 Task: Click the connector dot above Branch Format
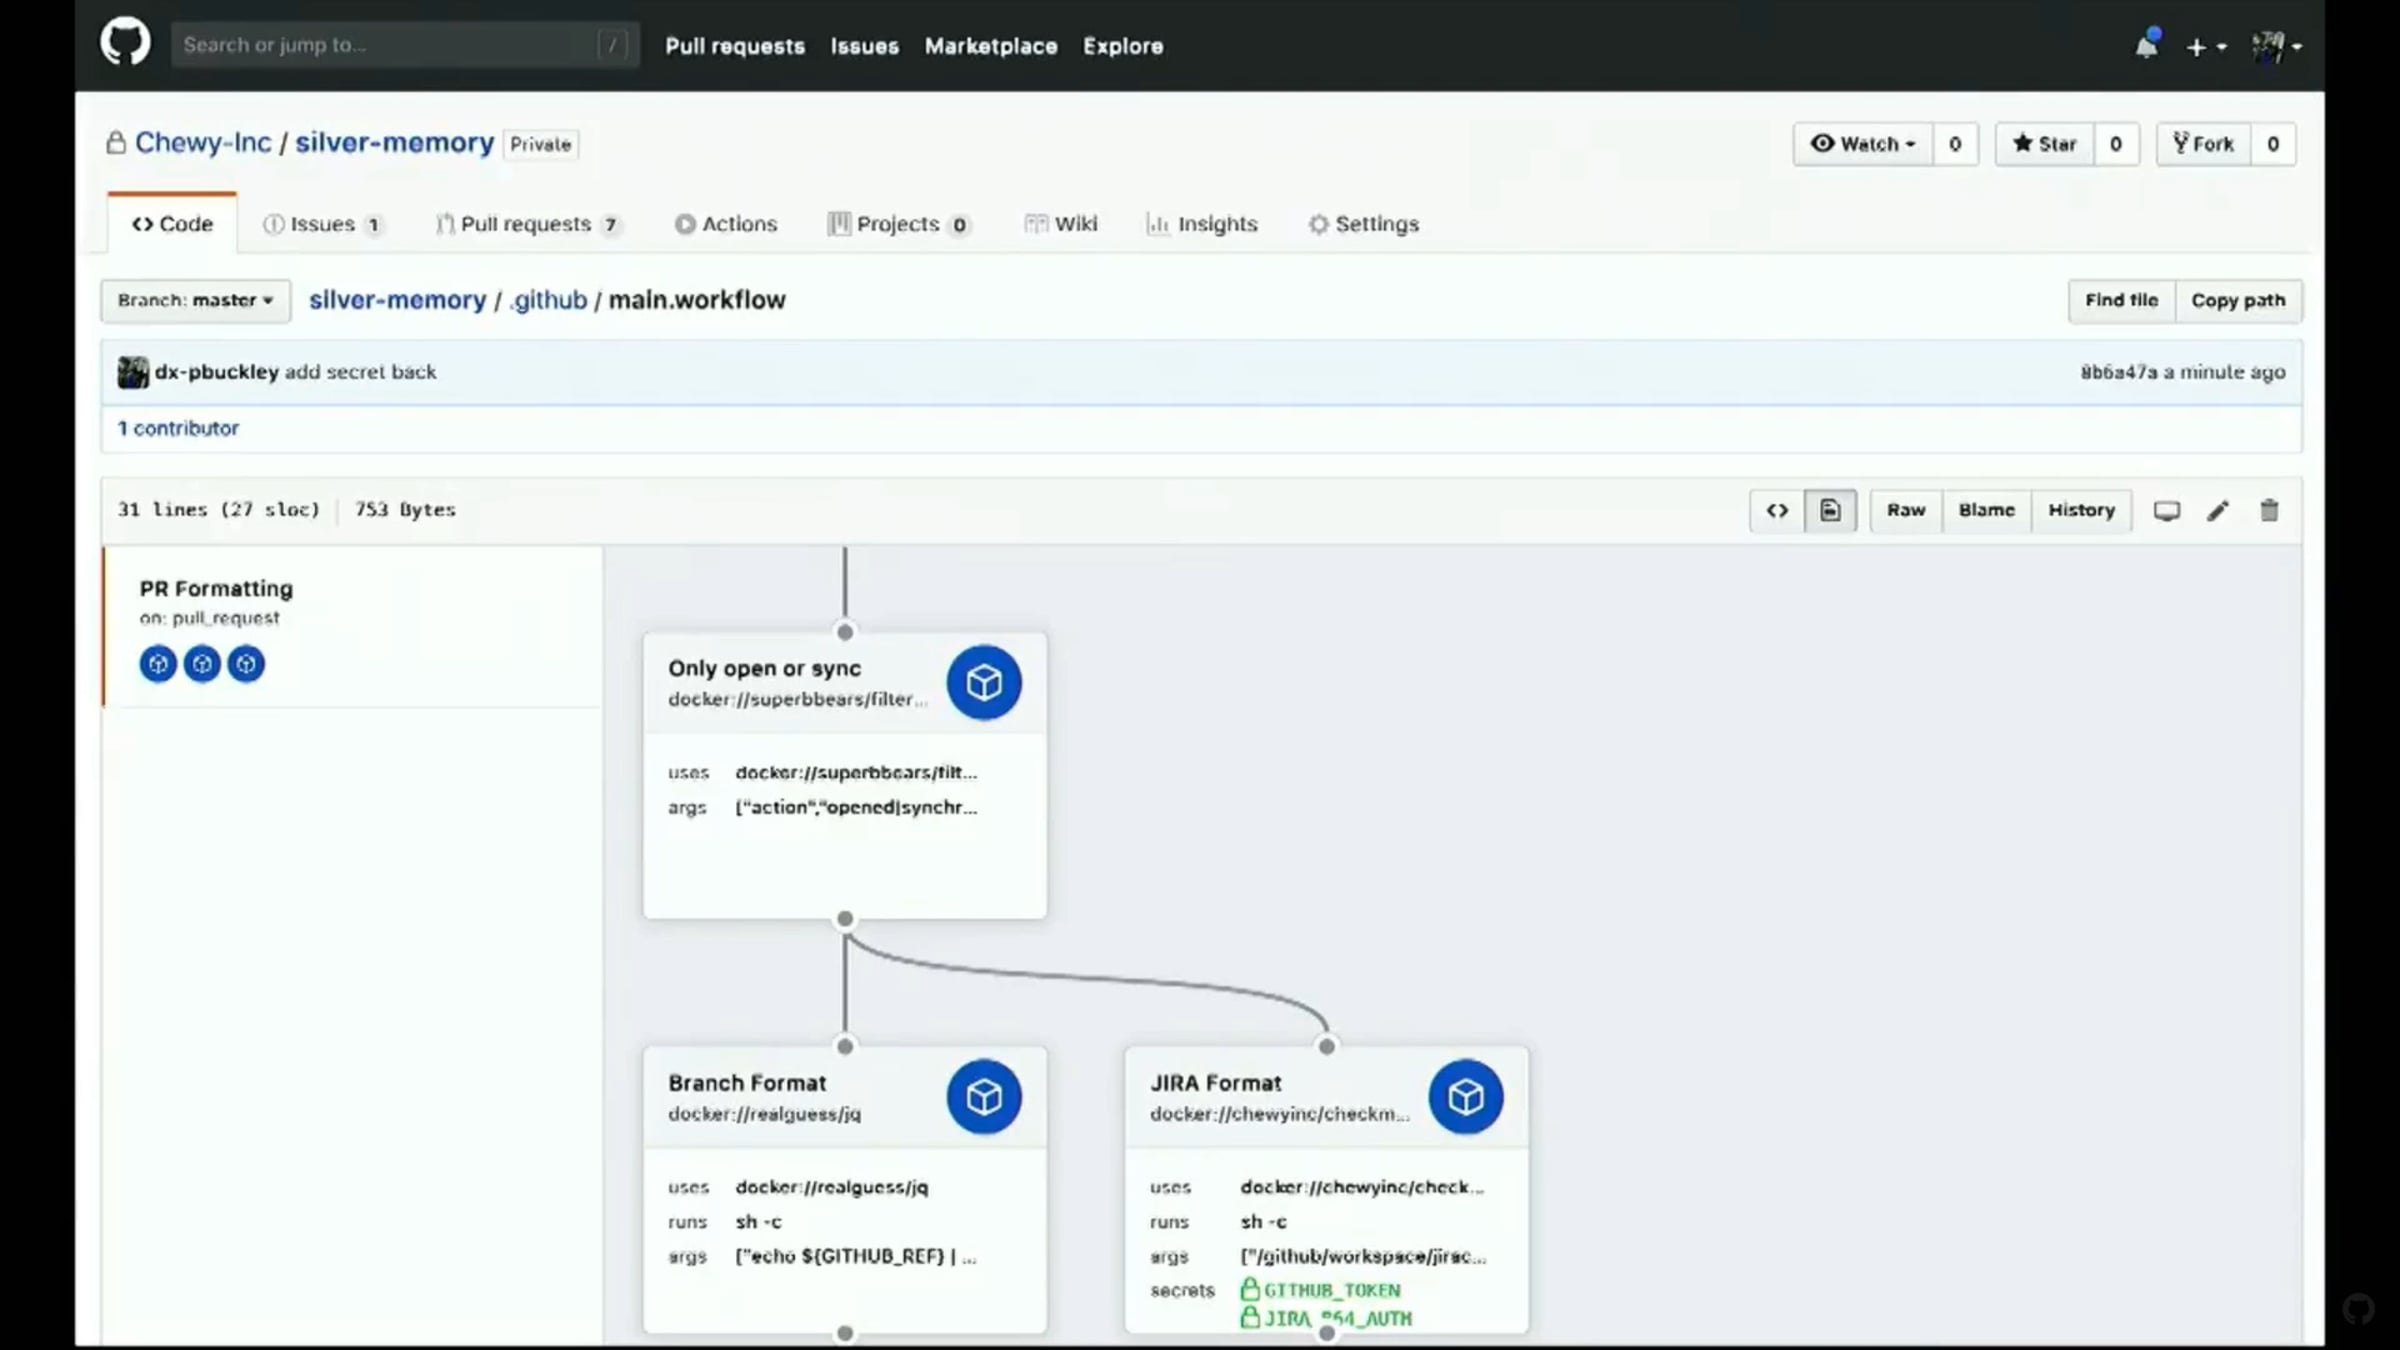tap(845, 1046)
